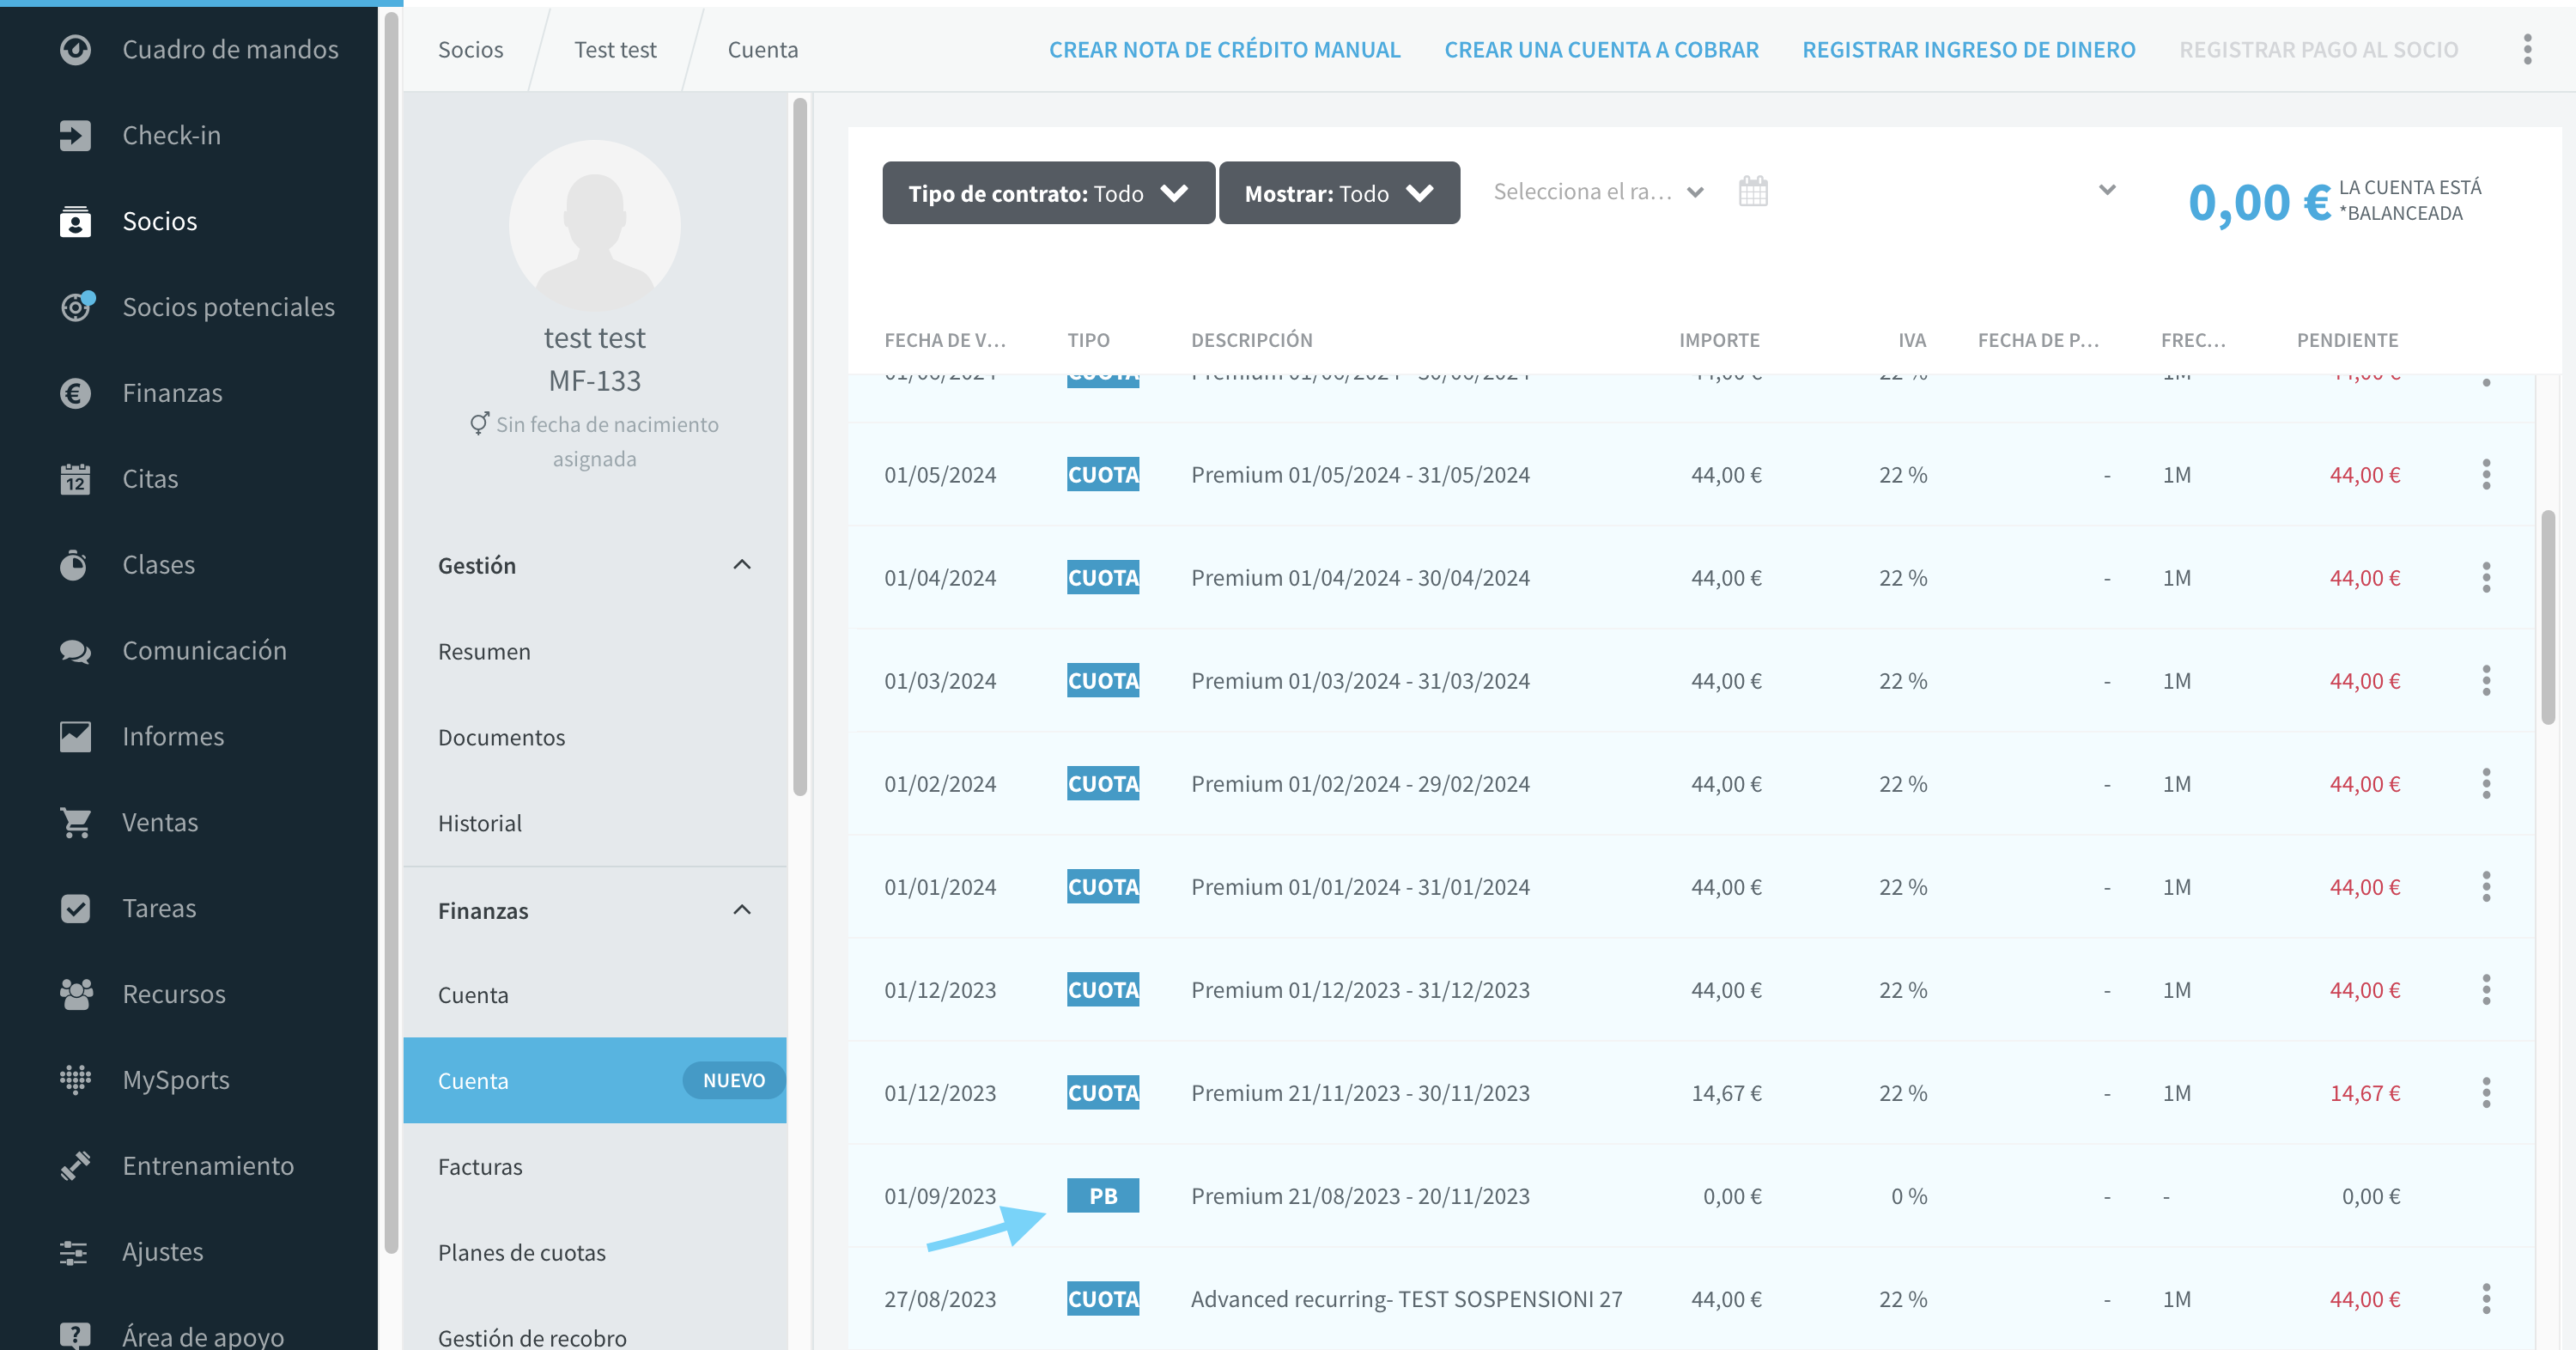The height and width of the screenshot is (1350, 2576).
Task: Collapse the Finanzas section chevron
Action: pos(742,910)
